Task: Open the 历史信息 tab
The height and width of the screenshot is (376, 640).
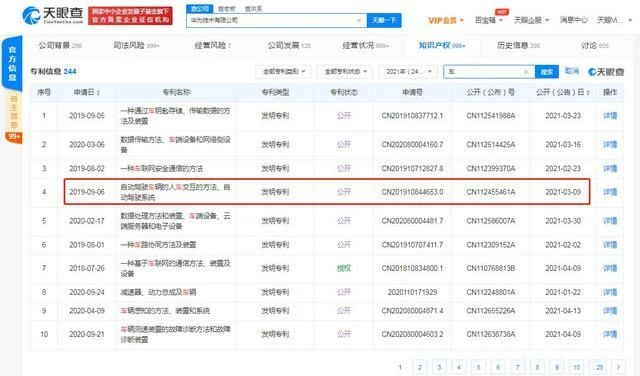Action: point(518,45)
